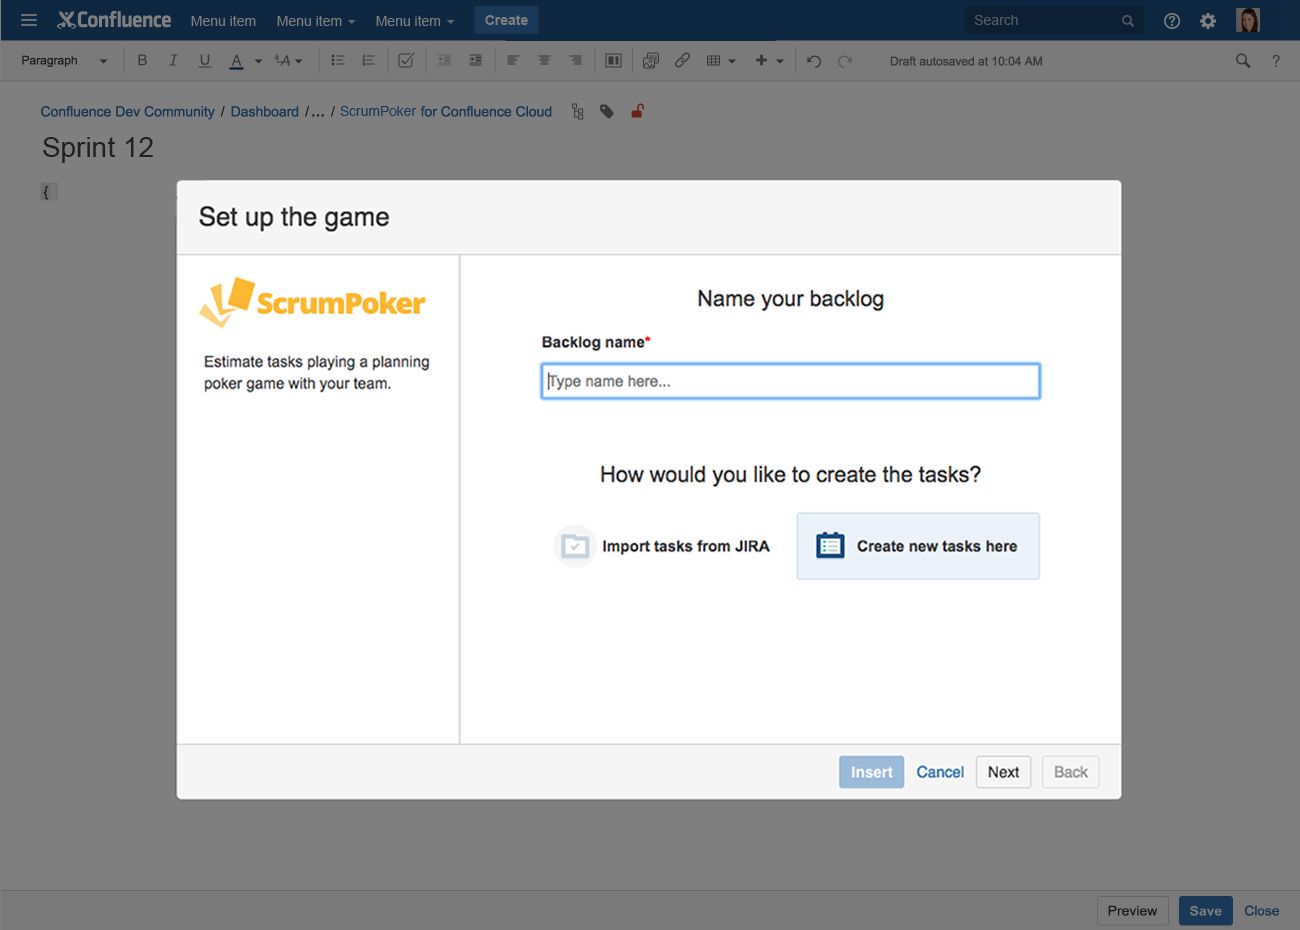Open find and replace magnifier in toolbar
This screenshot has height=930, width=1300.
click(x=1243, y=61)
